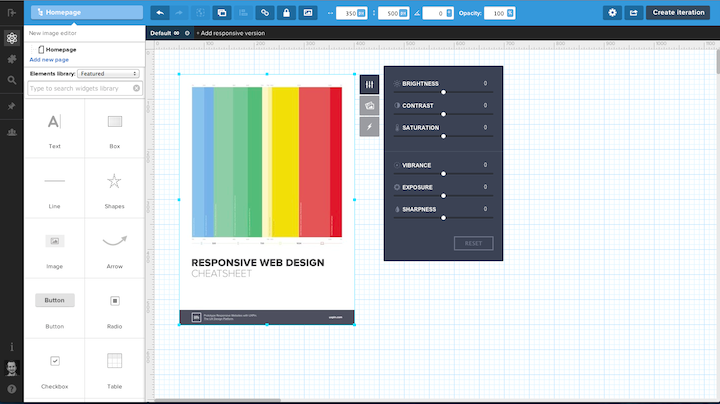Click the lock icon in toolbar
This screenshot has width=720, height=404.
[x=286, y=12]
